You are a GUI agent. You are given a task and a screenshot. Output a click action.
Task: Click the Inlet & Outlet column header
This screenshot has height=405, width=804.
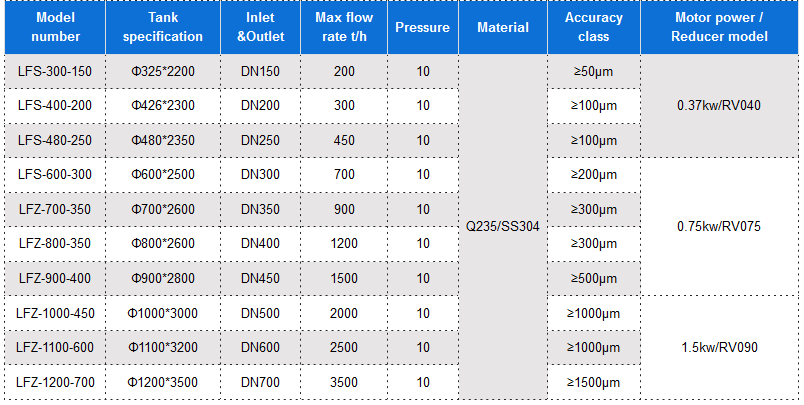click(x=260, y=27)
